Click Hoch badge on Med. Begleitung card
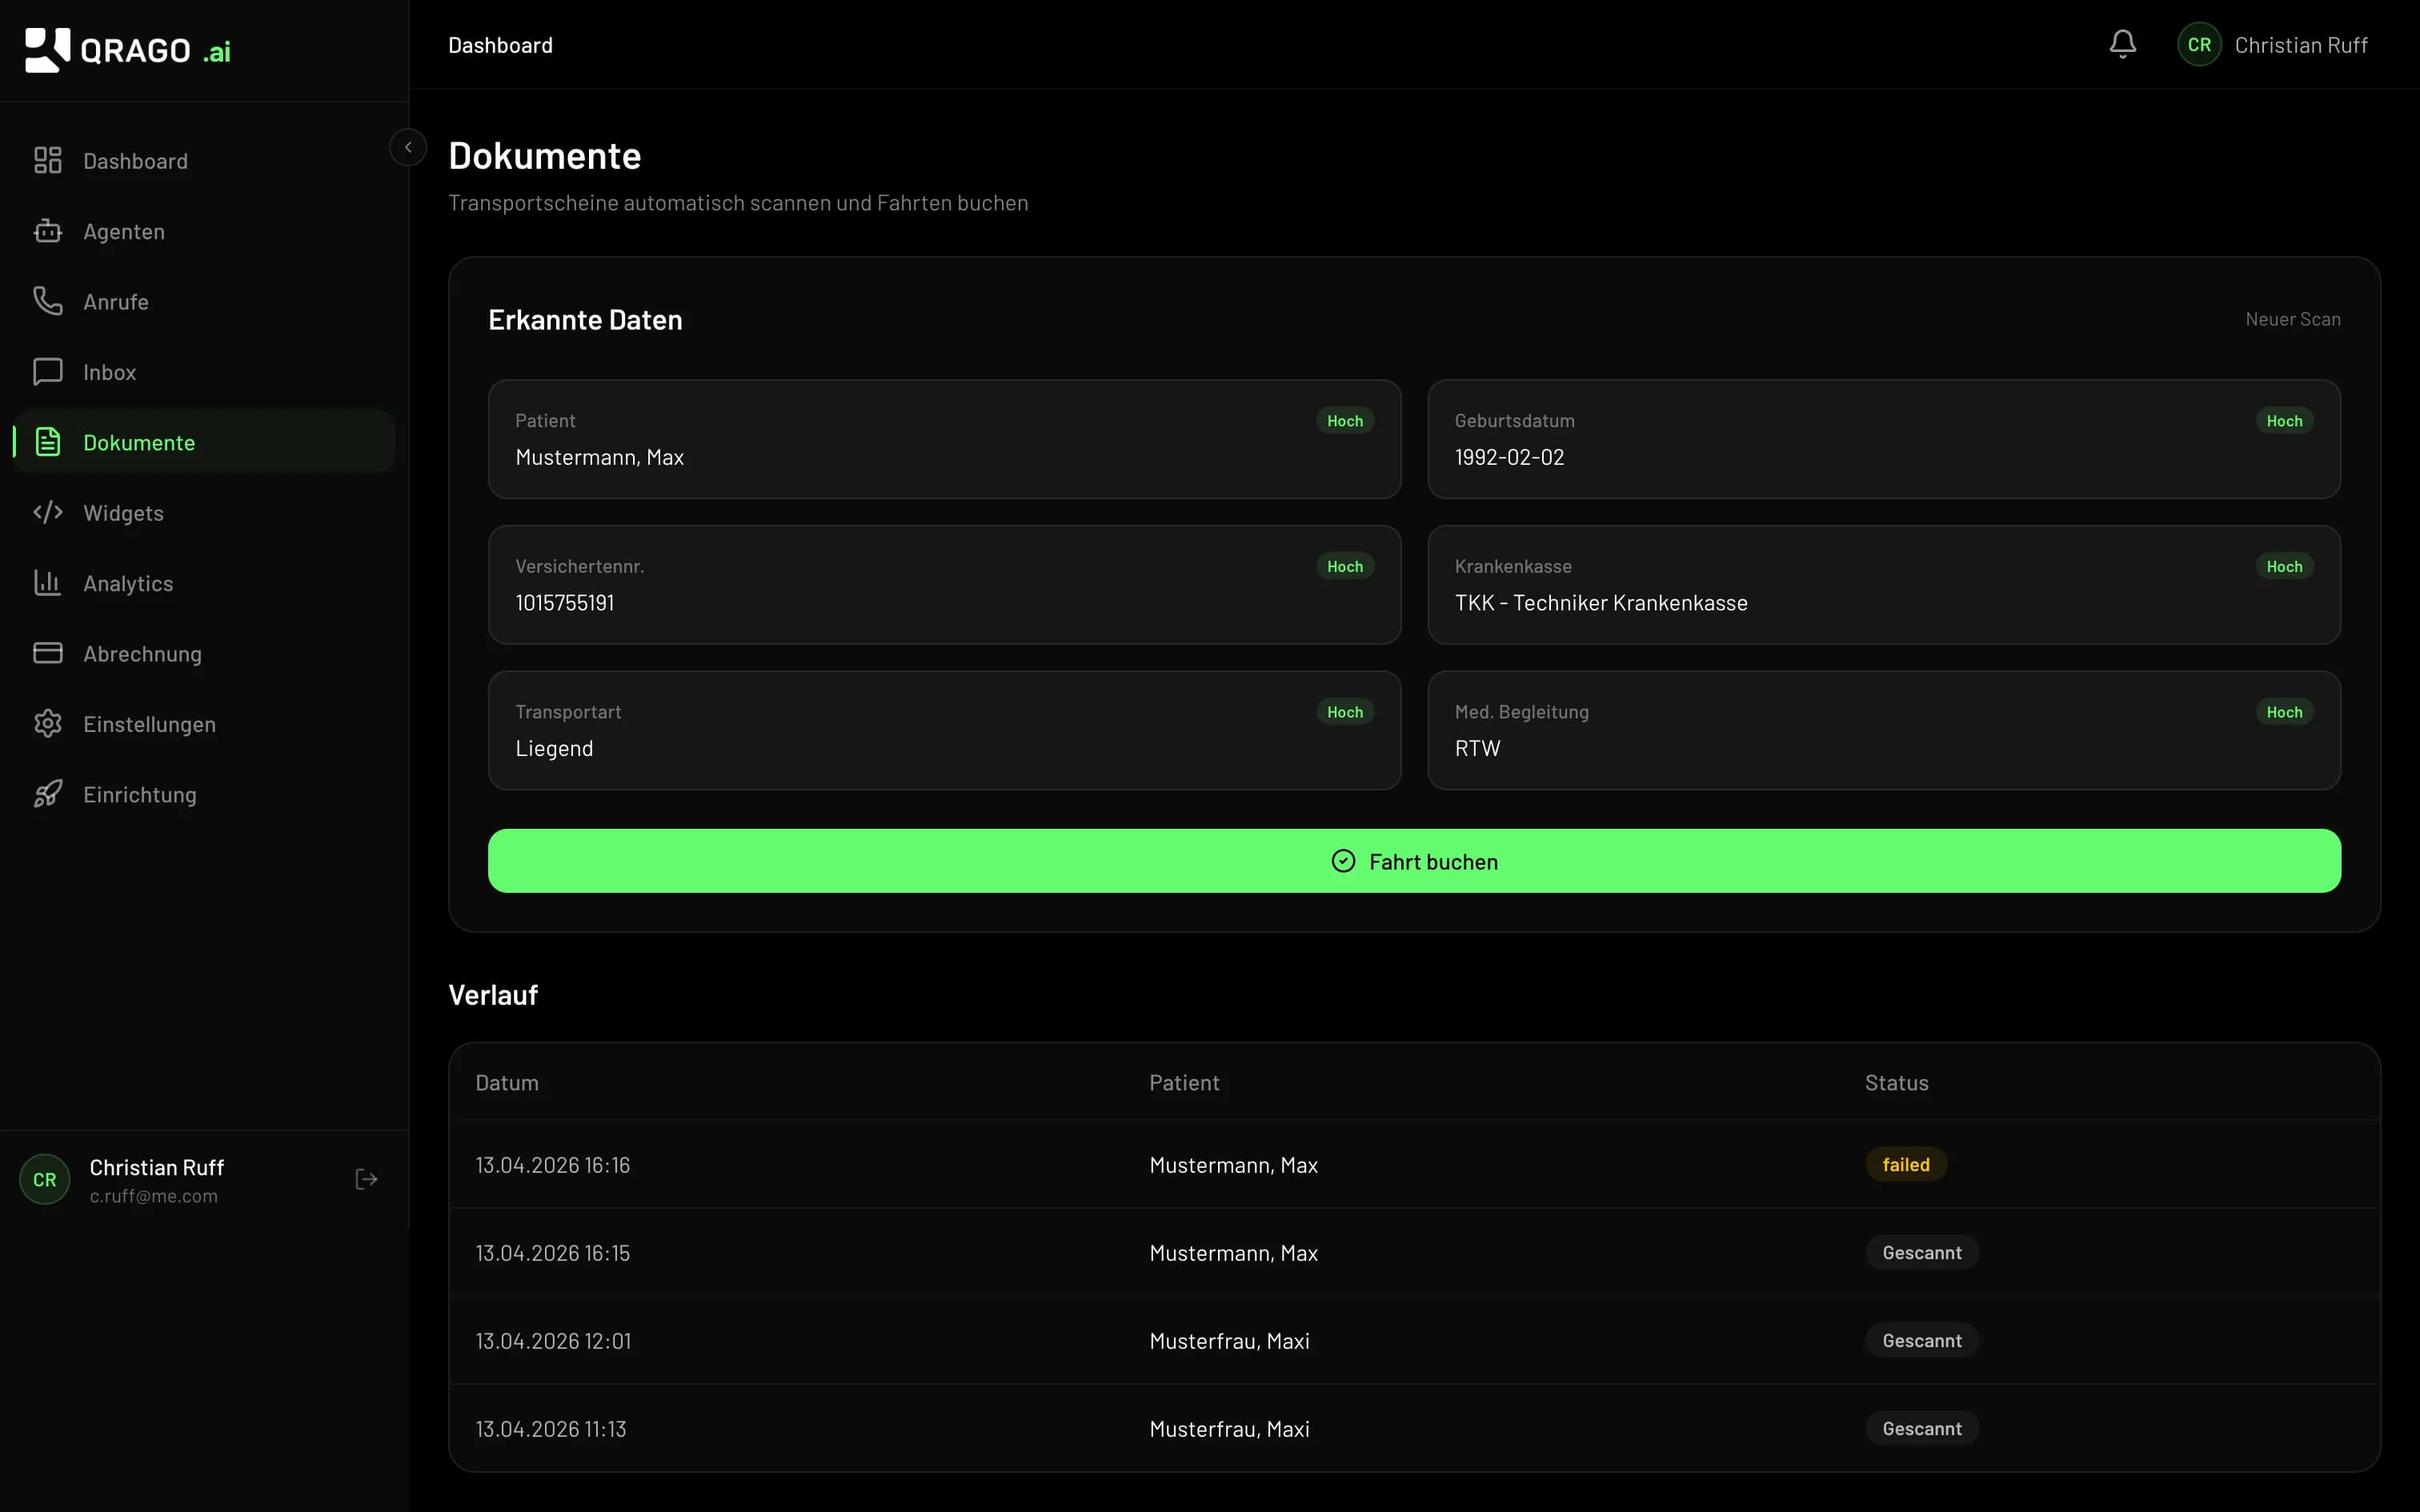The height and width of the screenshot is (1512, 2420). click(2284, 712)
